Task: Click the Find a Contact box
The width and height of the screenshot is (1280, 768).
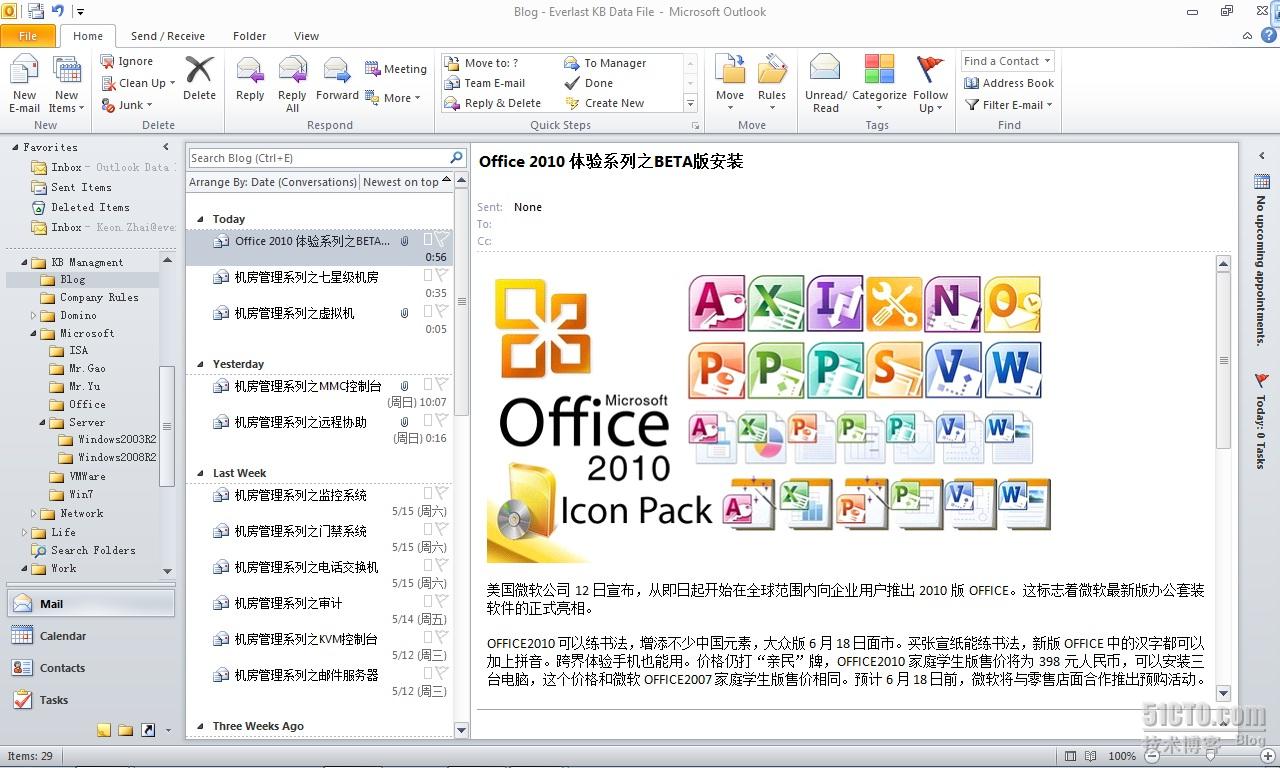Action: [1008, 61]
